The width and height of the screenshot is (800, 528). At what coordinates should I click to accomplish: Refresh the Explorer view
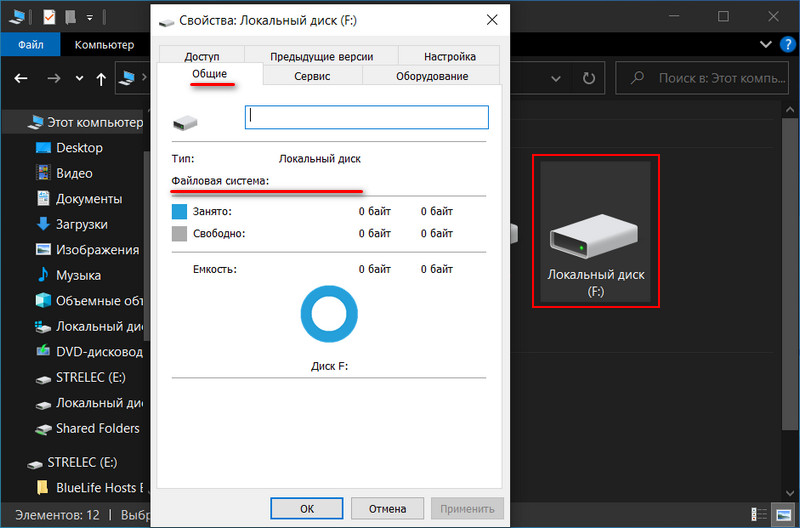pyautogui.click(x=589, y=79)
